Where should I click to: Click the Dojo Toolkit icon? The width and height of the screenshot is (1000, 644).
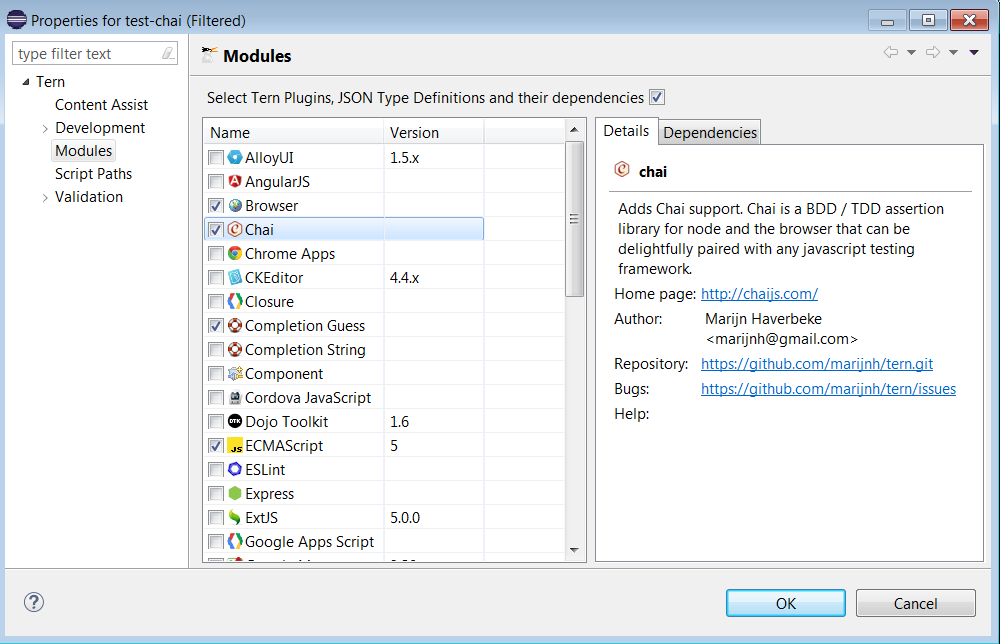coord(235,422)
